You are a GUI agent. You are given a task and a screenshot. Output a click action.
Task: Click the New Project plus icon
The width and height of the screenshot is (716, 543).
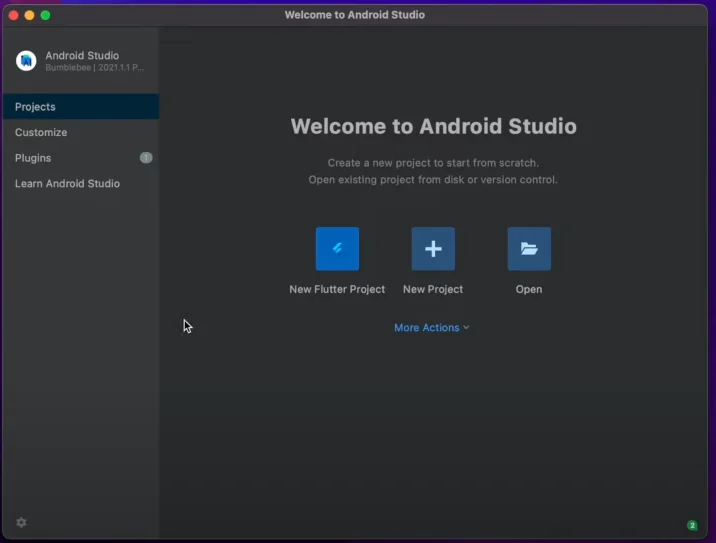(x=433, y=249)
